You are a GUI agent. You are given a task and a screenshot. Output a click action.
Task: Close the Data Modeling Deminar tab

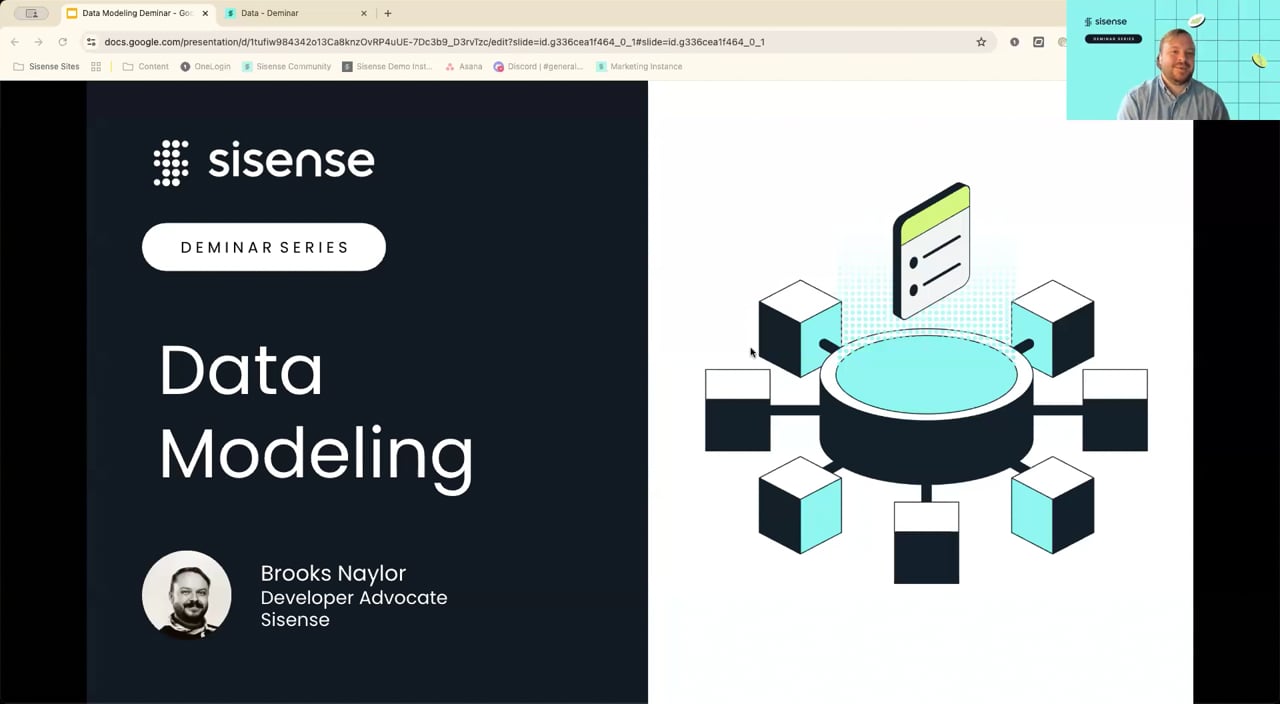[205, 13]
